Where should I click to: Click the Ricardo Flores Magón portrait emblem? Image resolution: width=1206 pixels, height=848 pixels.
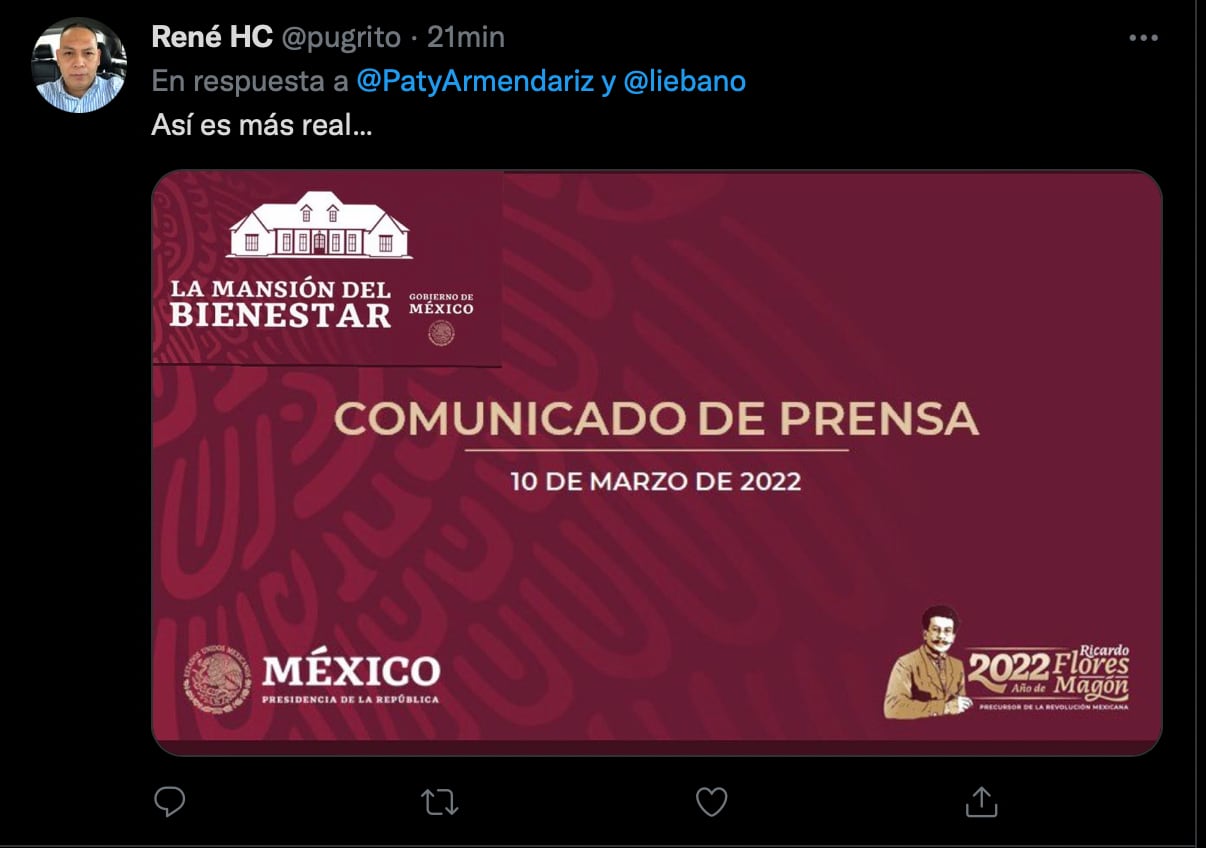[926, 662]
